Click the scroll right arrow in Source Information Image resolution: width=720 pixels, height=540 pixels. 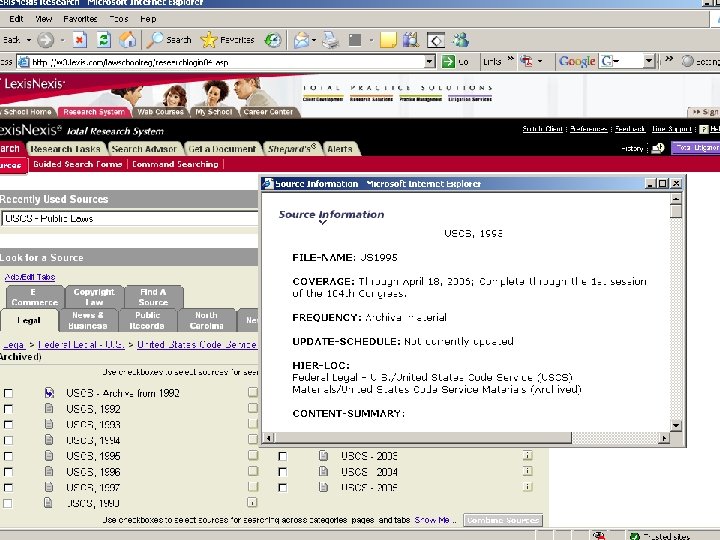(x=664, y=438)
